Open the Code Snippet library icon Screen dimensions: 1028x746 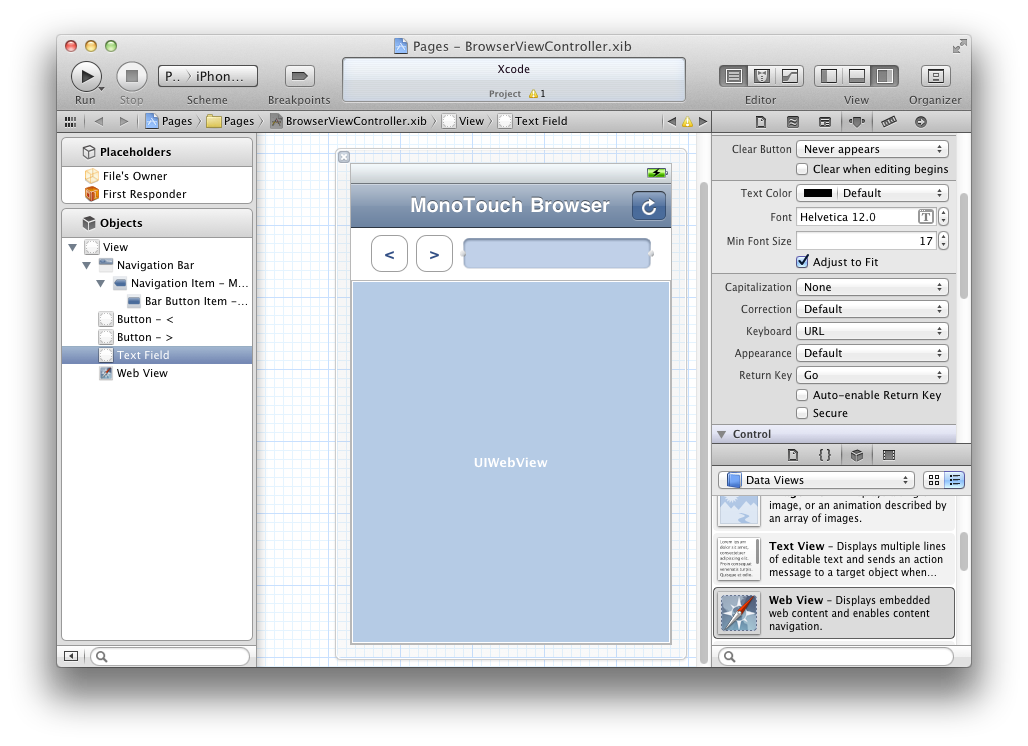(x=824, y=454)
